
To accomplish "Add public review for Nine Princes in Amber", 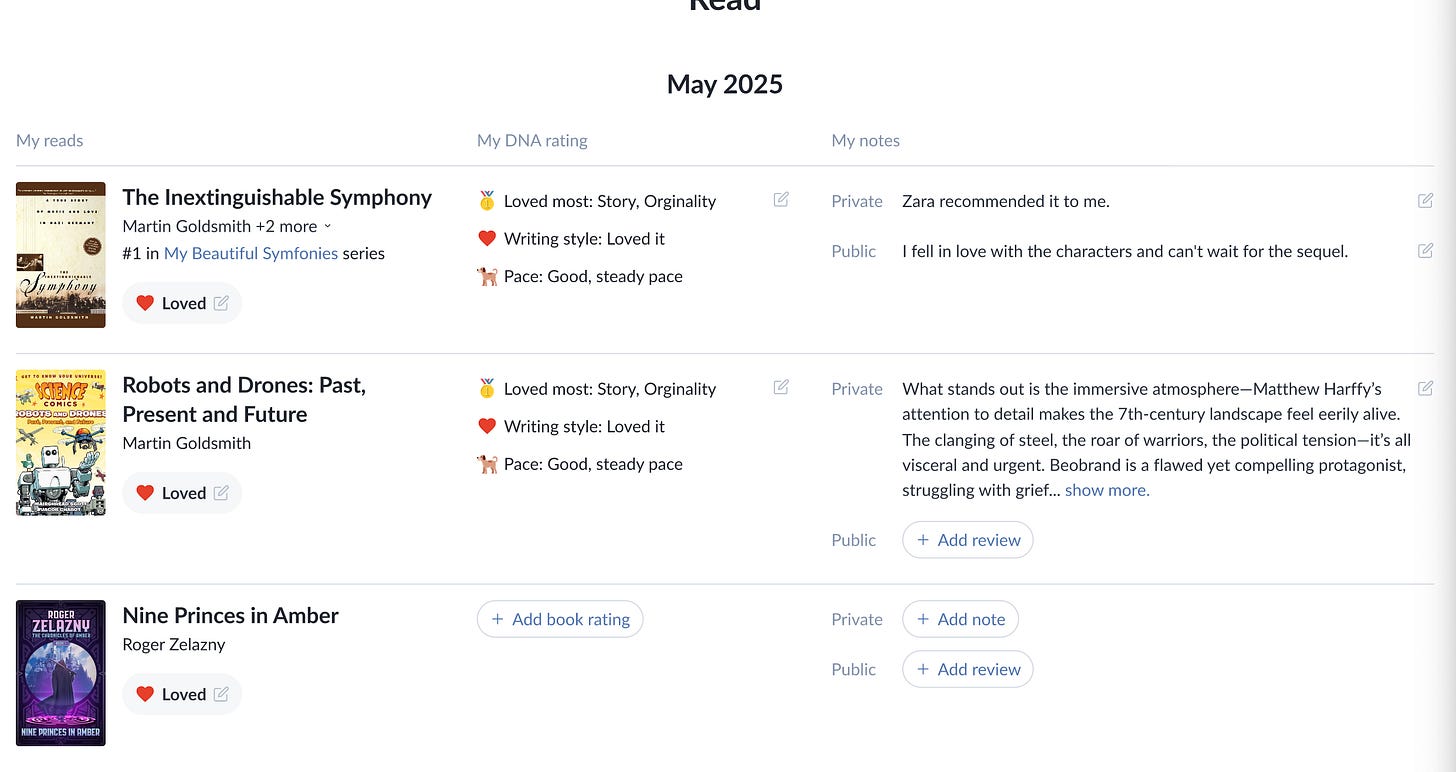I will click(967, 669).
